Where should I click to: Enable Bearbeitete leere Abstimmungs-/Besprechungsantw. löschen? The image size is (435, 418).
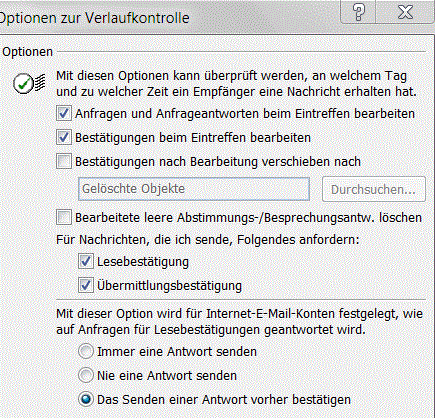pos(64,217)
